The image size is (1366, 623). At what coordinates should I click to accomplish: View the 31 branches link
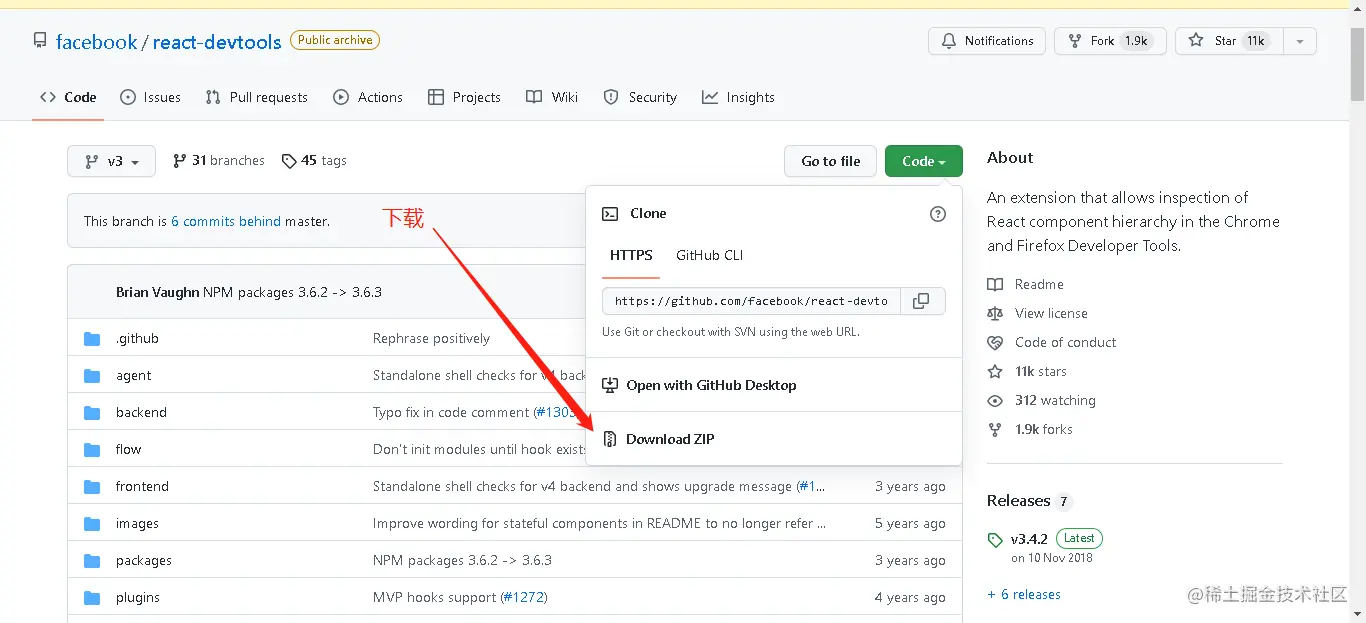tap(219, 161)
